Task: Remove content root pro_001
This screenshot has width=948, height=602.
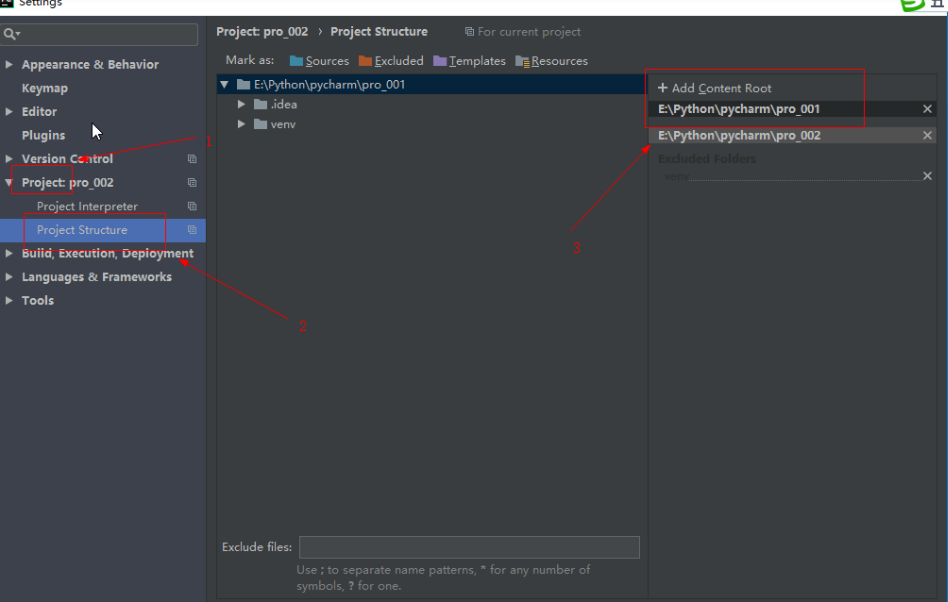Action: [x=927, y=109]
